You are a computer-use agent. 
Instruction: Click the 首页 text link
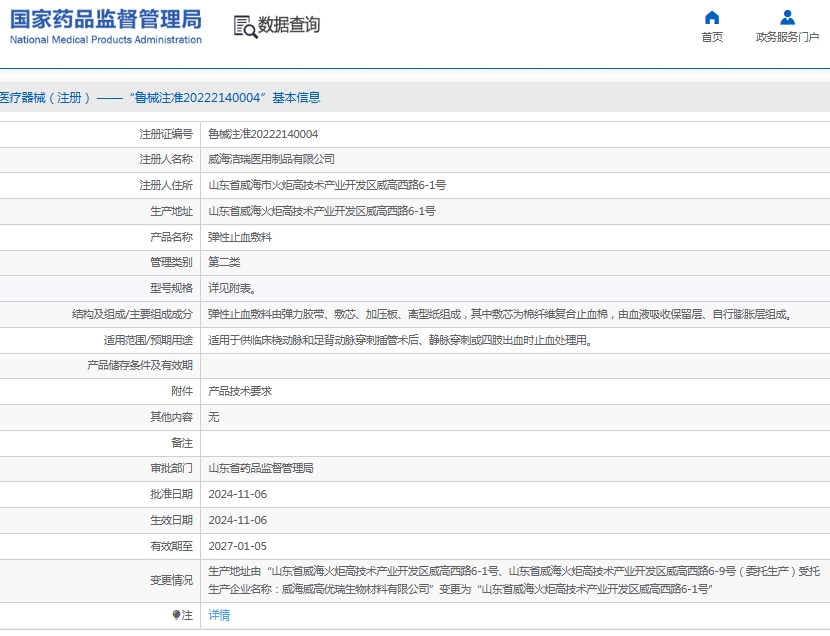(x=712, y=37)
